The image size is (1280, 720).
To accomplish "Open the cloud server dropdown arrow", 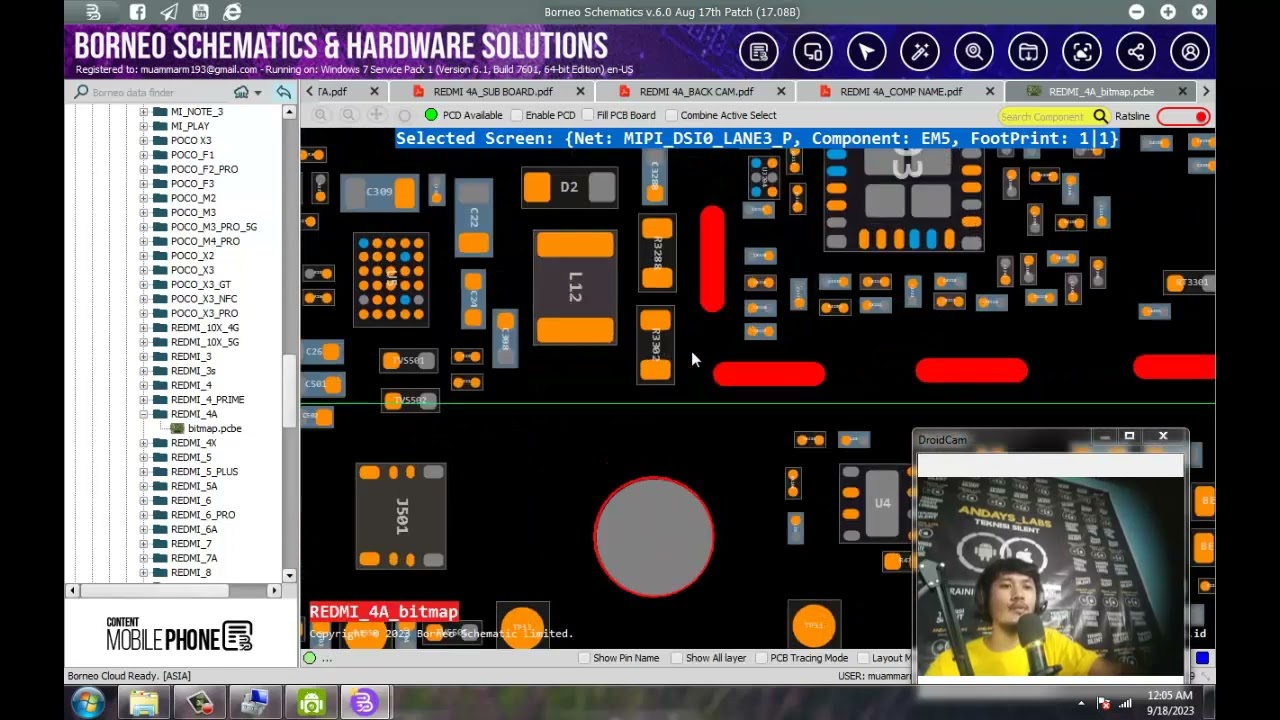I will [x=257, y=93].
